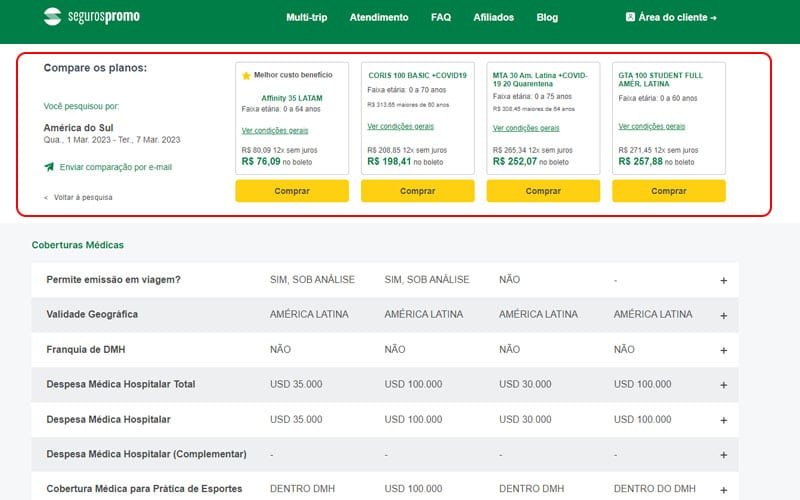Click Faixa etária: 0 a 64 anos text
The width and height of the screenshot is (800, 500).
click(281, 109)
